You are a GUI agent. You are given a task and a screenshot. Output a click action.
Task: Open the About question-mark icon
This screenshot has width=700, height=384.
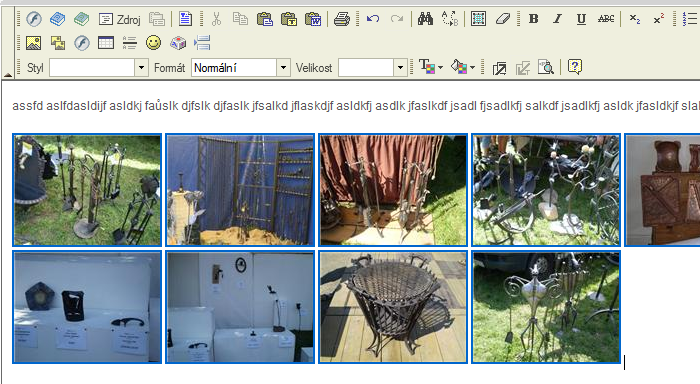(x=575, y=67)
